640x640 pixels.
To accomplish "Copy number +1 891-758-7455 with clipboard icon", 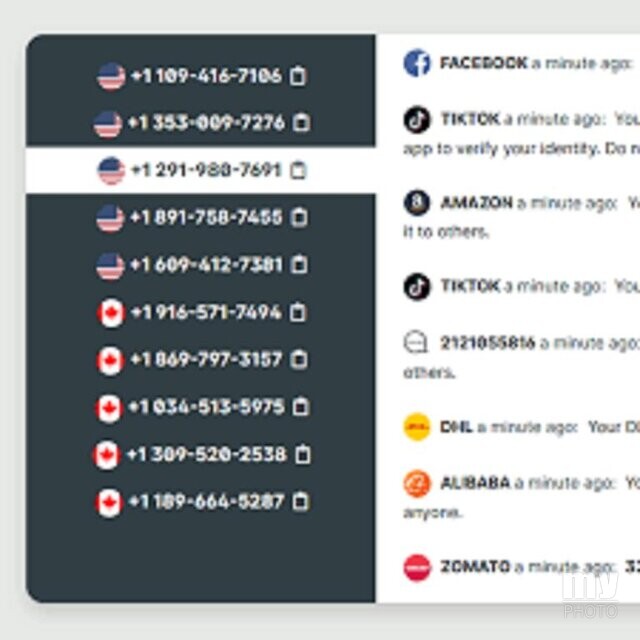I will [299, 217].
